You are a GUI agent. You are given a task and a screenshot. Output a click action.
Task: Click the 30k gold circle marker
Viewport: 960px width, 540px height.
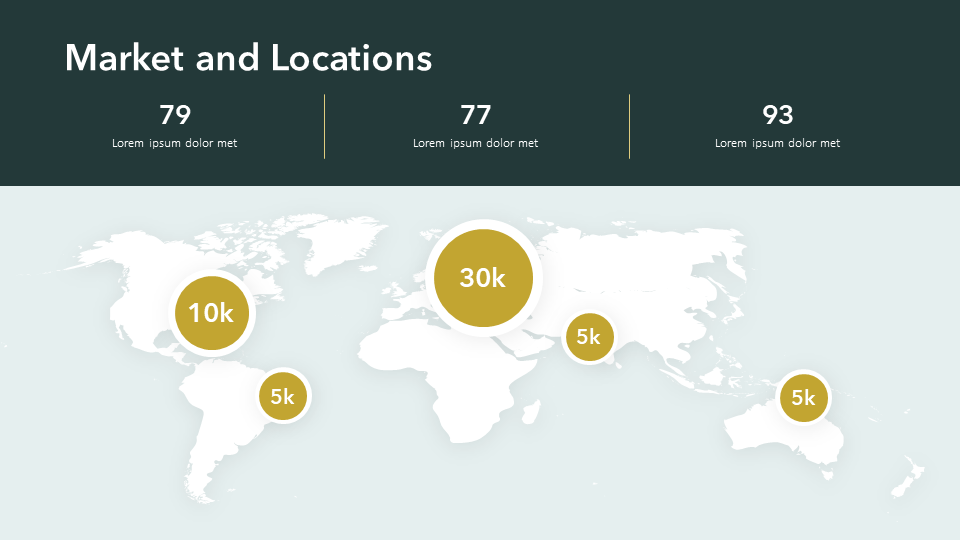(x=483, y=278)
